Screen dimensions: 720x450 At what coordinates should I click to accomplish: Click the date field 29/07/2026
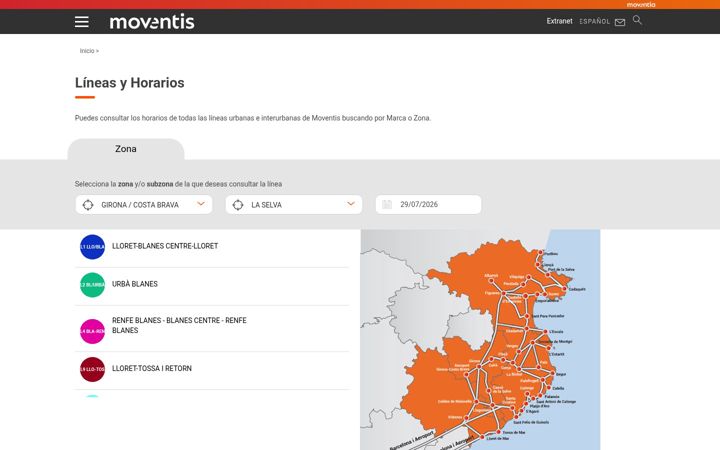pyautogui.click(x=428, y=204)
